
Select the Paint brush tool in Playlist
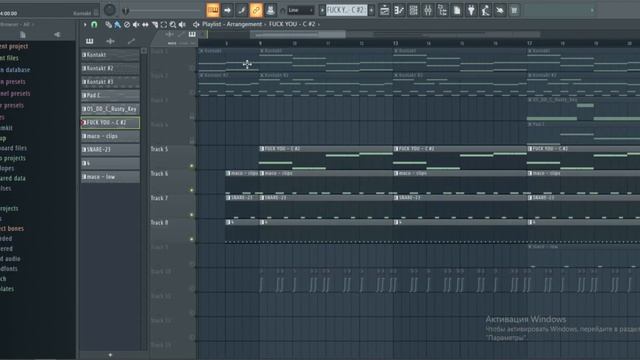pos(118,24)
